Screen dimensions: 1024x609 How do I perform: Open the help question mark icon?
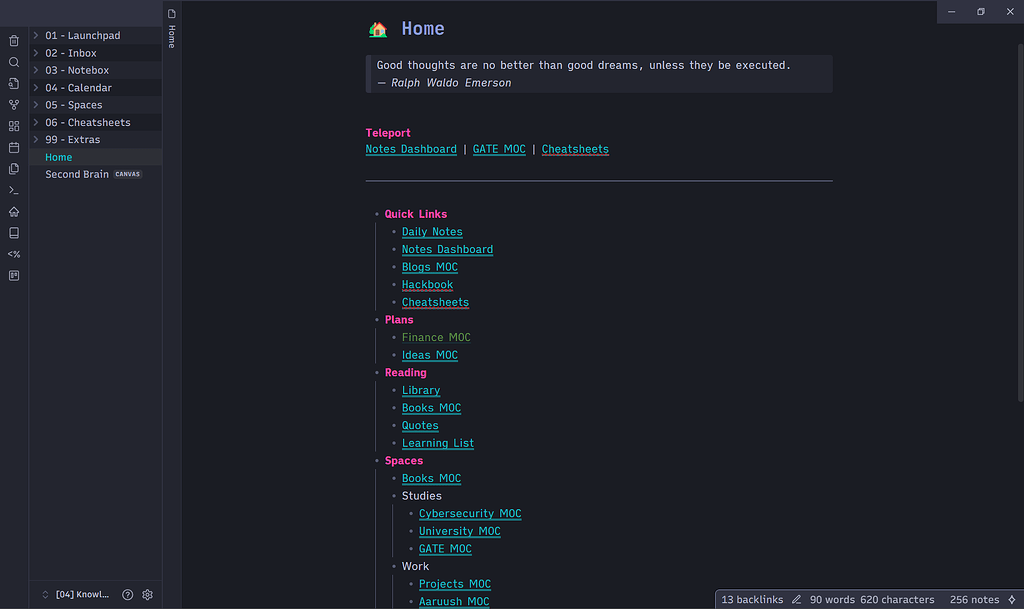pyautogui.click(x=127, y=594)
